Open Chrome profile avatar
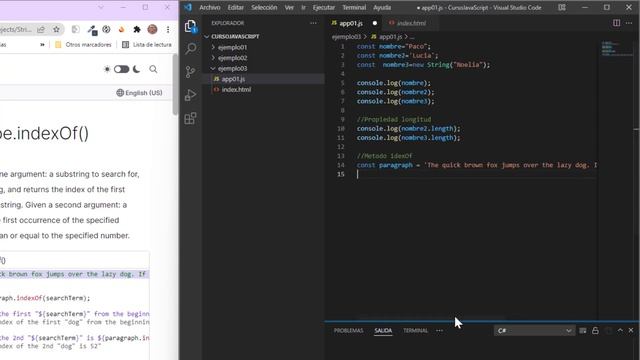The height and width of the screenshot is (360, 640). (152, 29)
